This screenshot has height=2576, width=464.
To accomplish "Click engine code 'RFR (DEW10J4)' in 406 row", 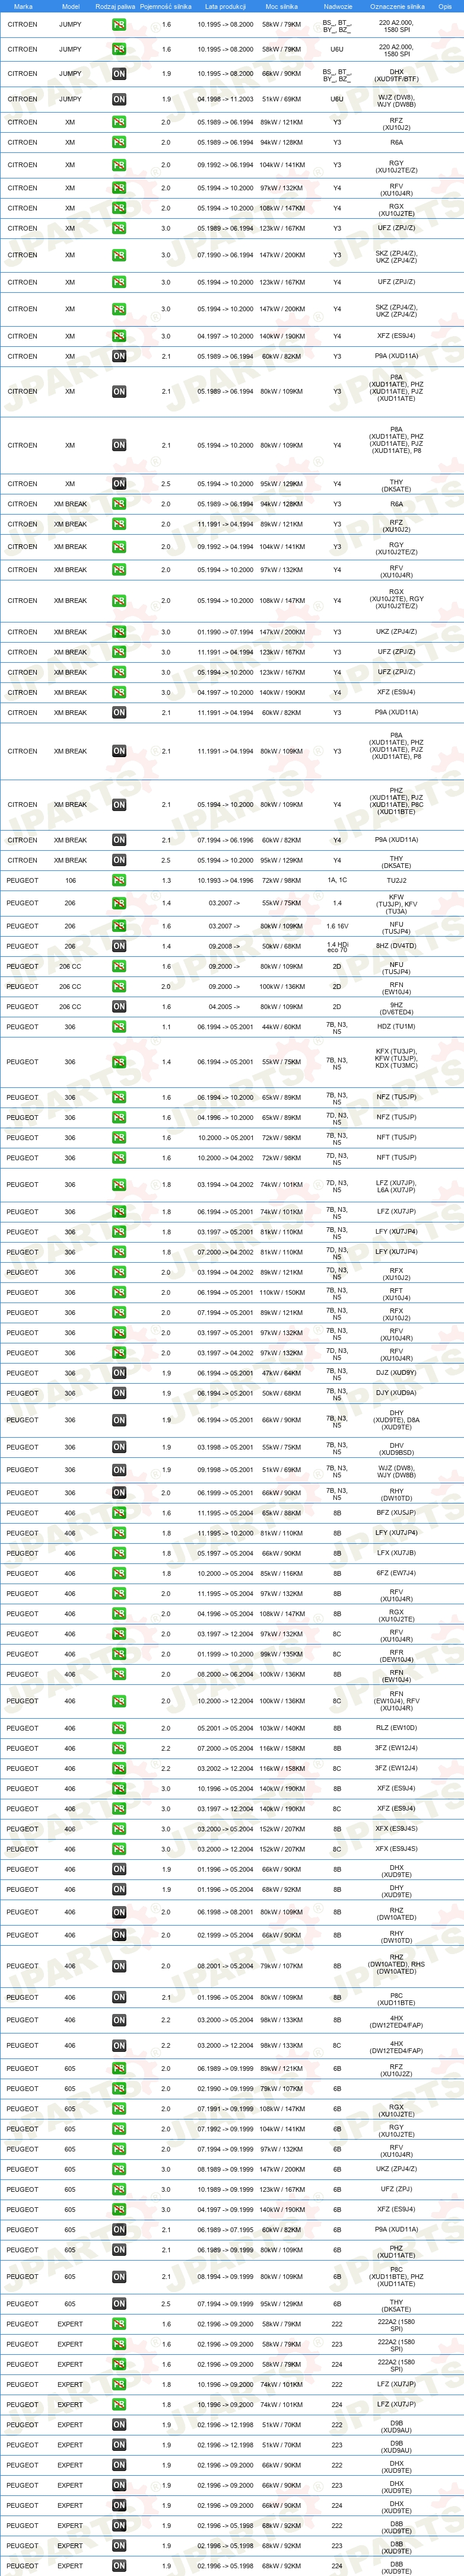I will (397, 1654).
